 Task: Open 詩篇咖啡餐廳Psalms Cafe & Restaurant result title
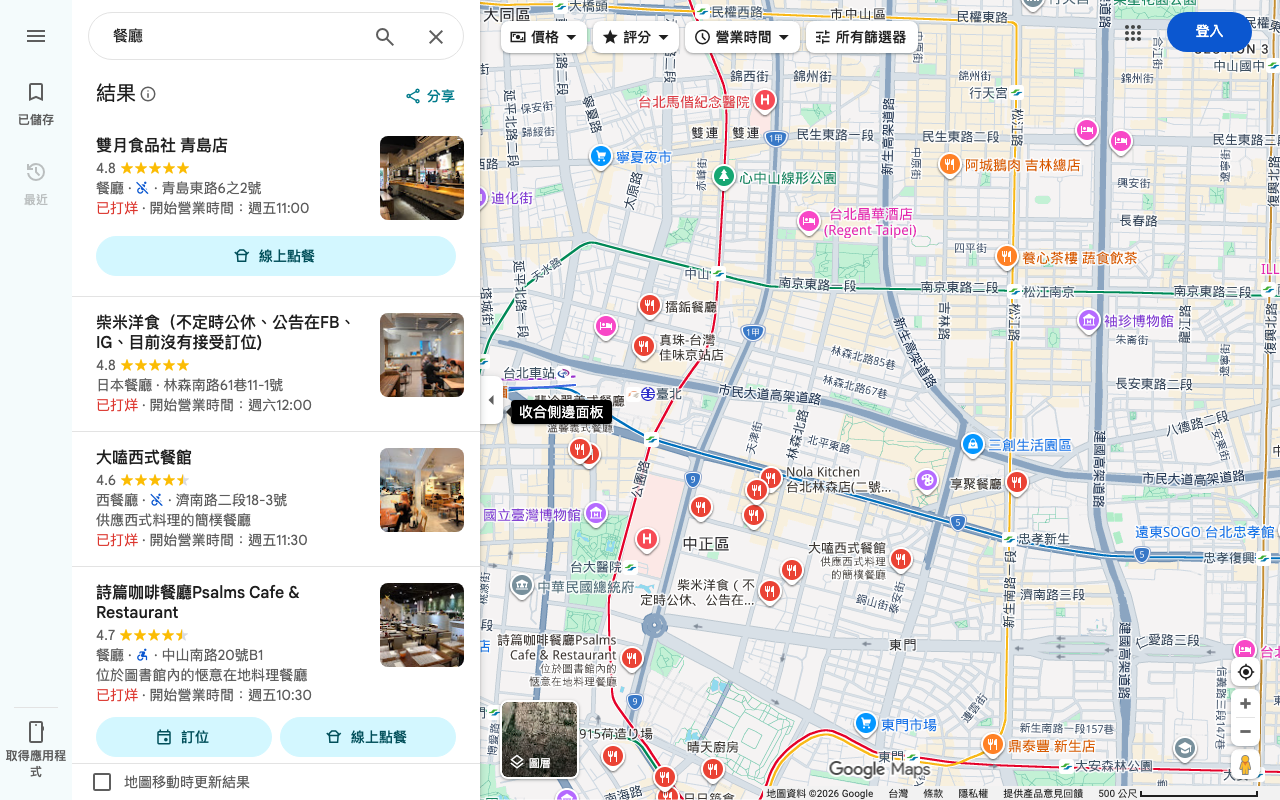198,602
